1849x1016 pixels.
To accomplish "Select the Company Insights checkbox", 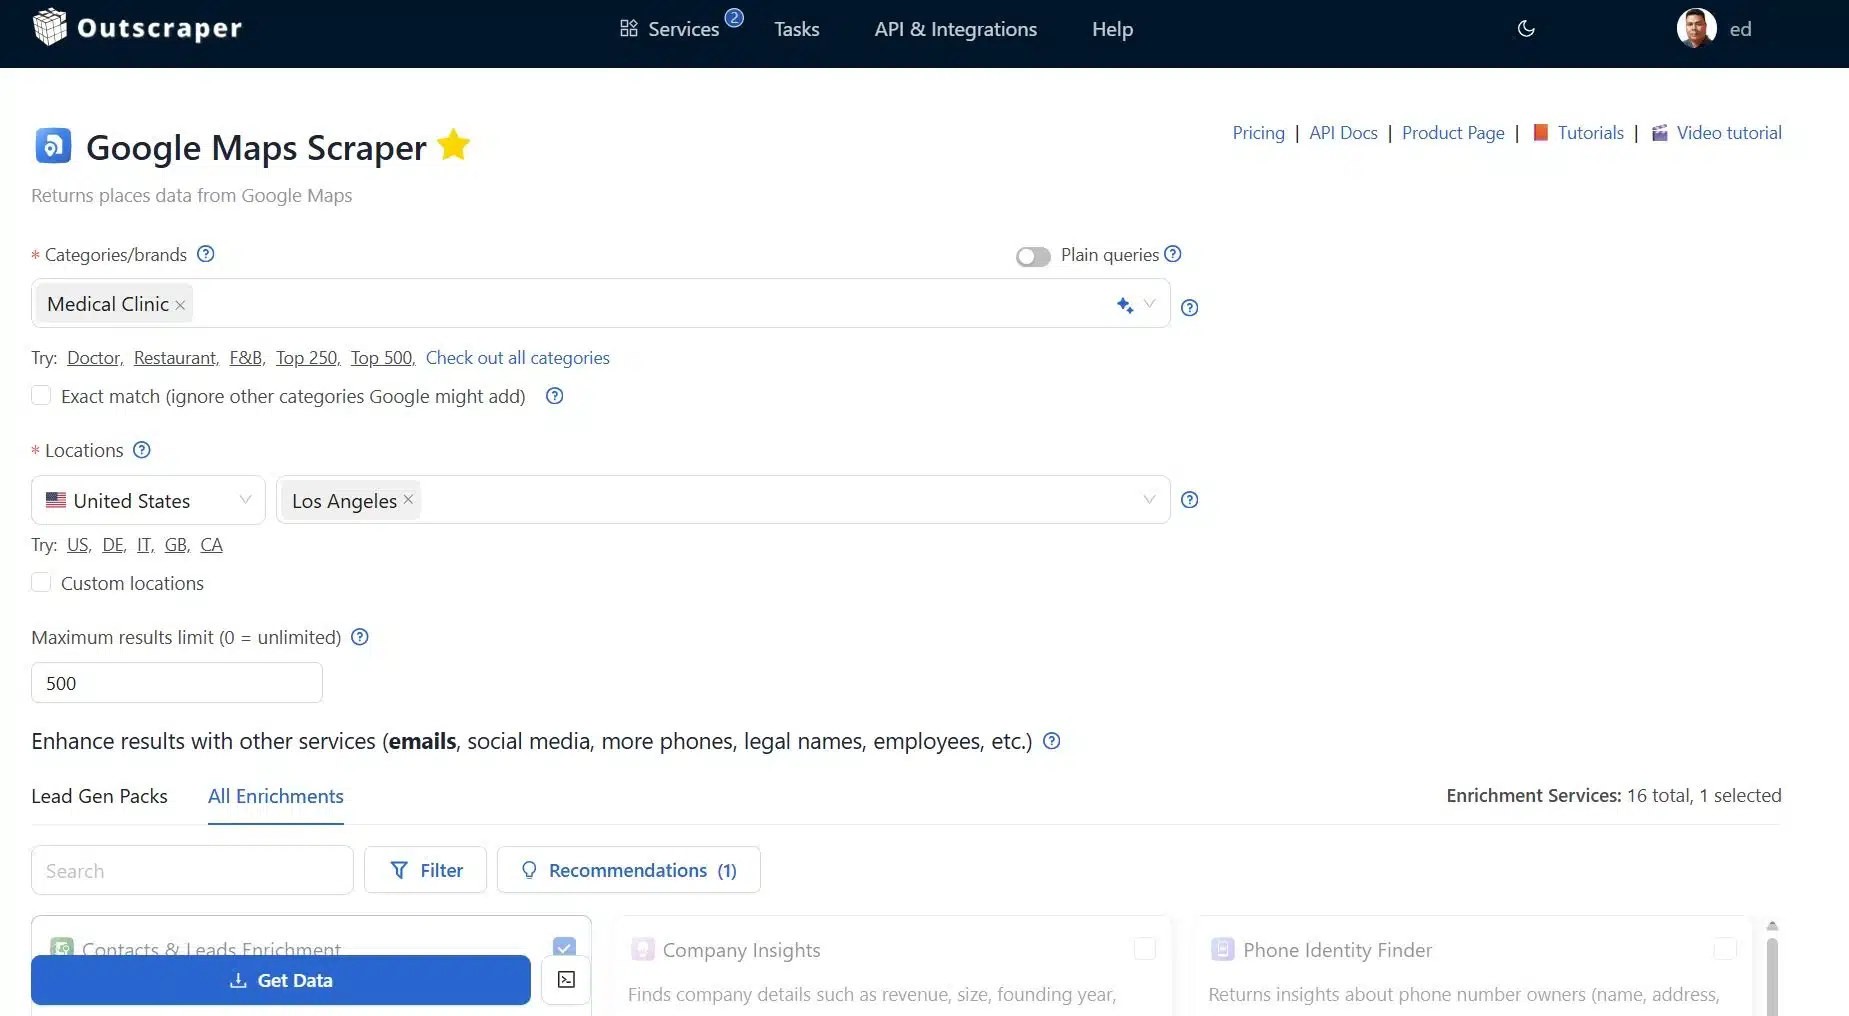I will (x=1144, y=949).
